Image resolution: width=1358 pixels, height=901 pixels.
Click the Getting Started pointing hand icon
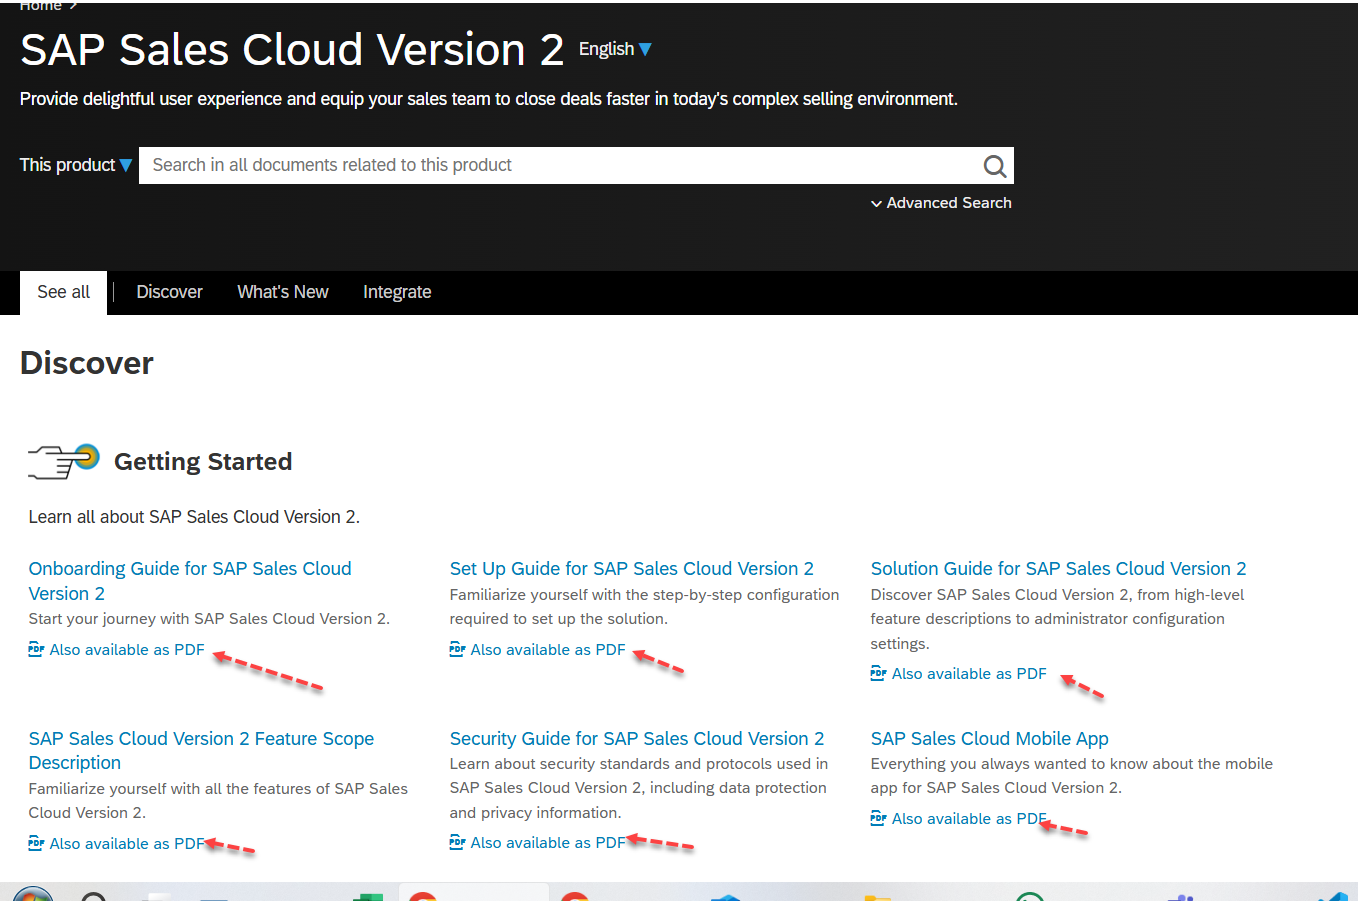63,461
